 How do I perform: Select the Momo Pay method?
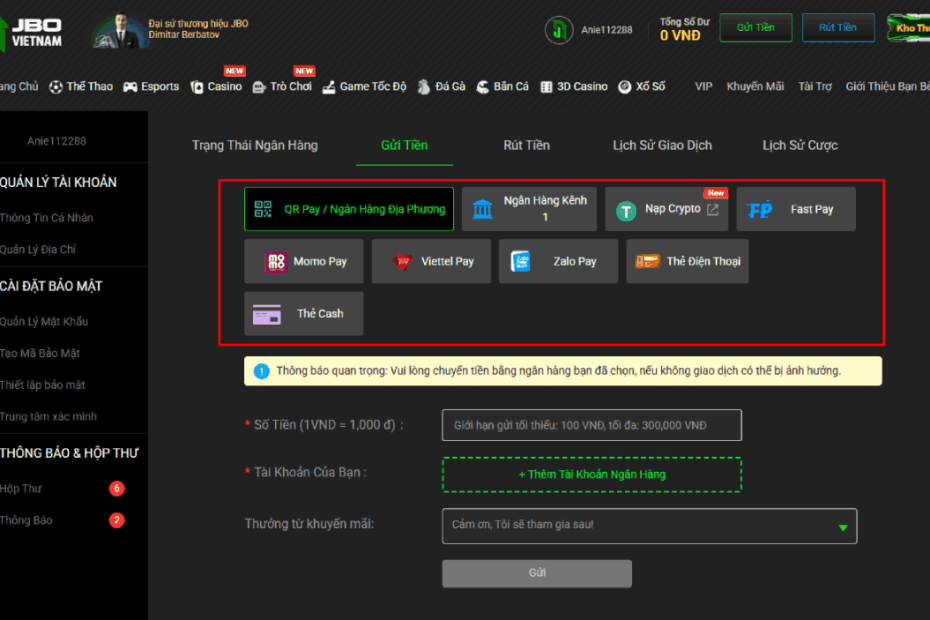click(x=304, y=261)
